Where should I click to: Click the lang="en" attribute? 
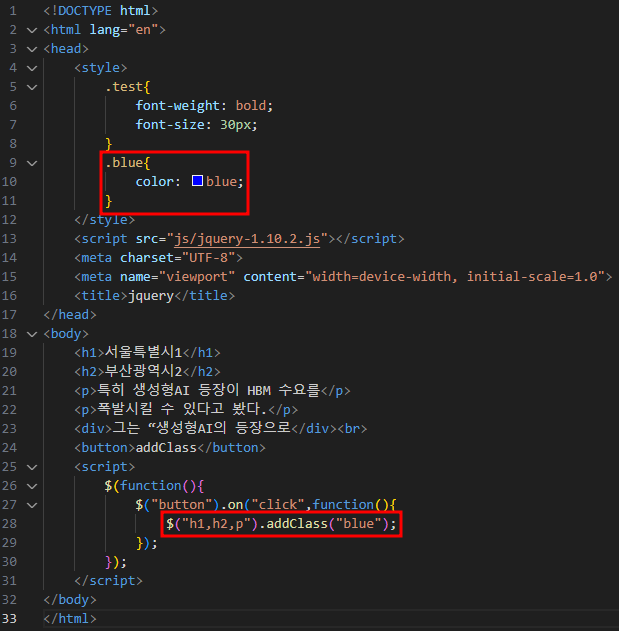(124, 30)
